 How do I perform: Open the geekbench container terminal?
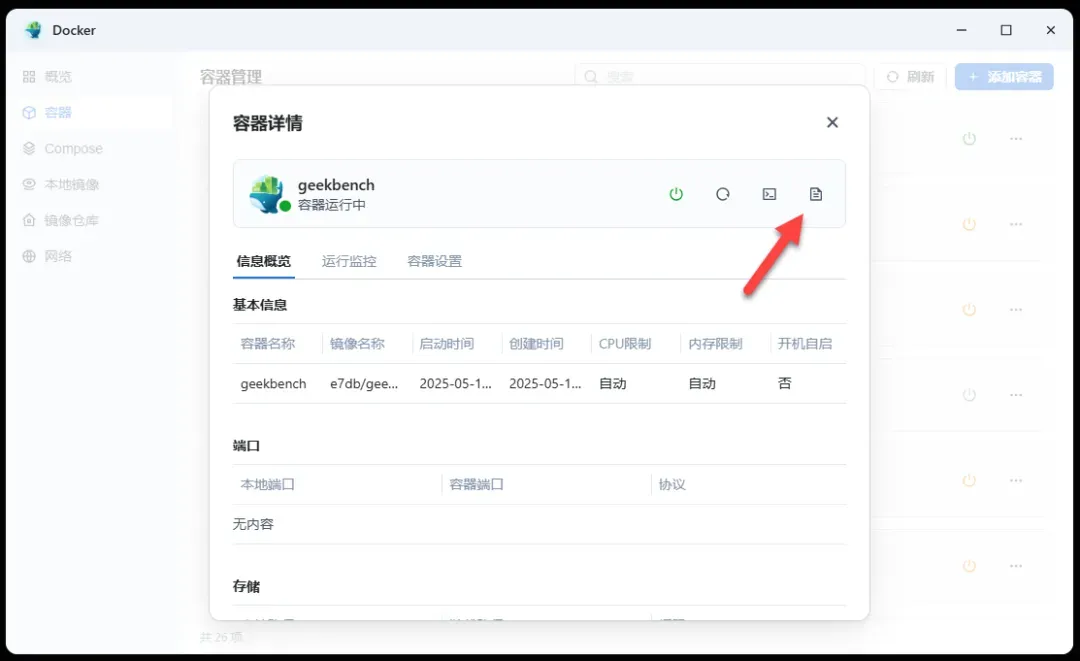point(769,194)
